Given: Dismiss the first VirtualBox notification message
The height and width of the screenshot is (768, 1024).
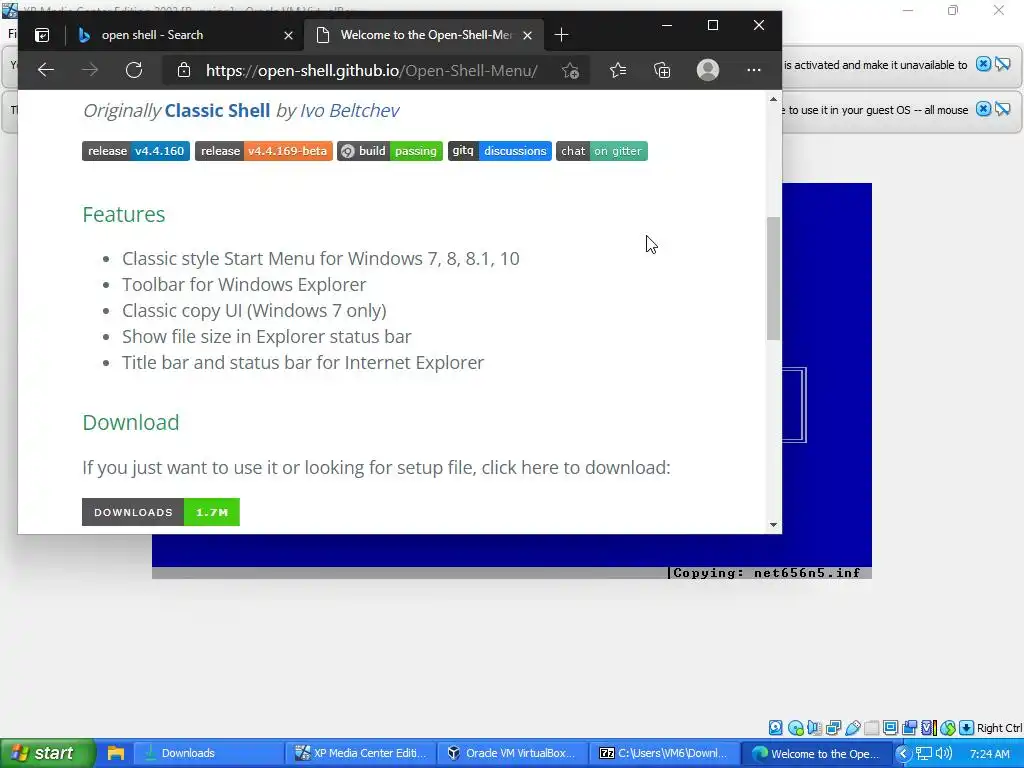Looking at the screenshot, I should tap(983, 64).
